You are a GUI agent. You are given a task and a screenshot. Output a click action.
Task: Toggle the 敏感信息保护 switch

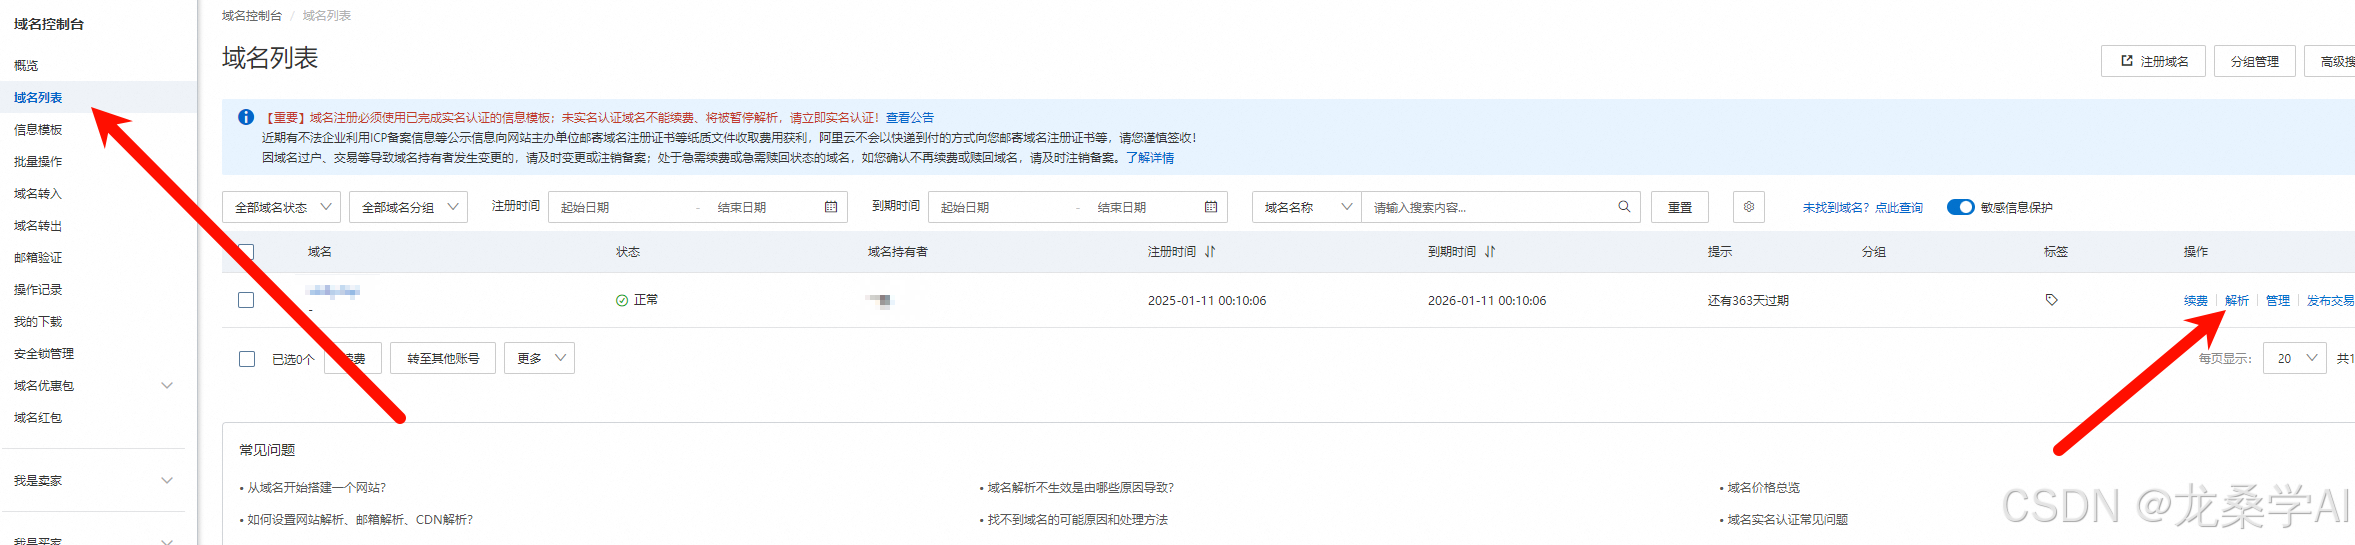[x=1960, y=207]
